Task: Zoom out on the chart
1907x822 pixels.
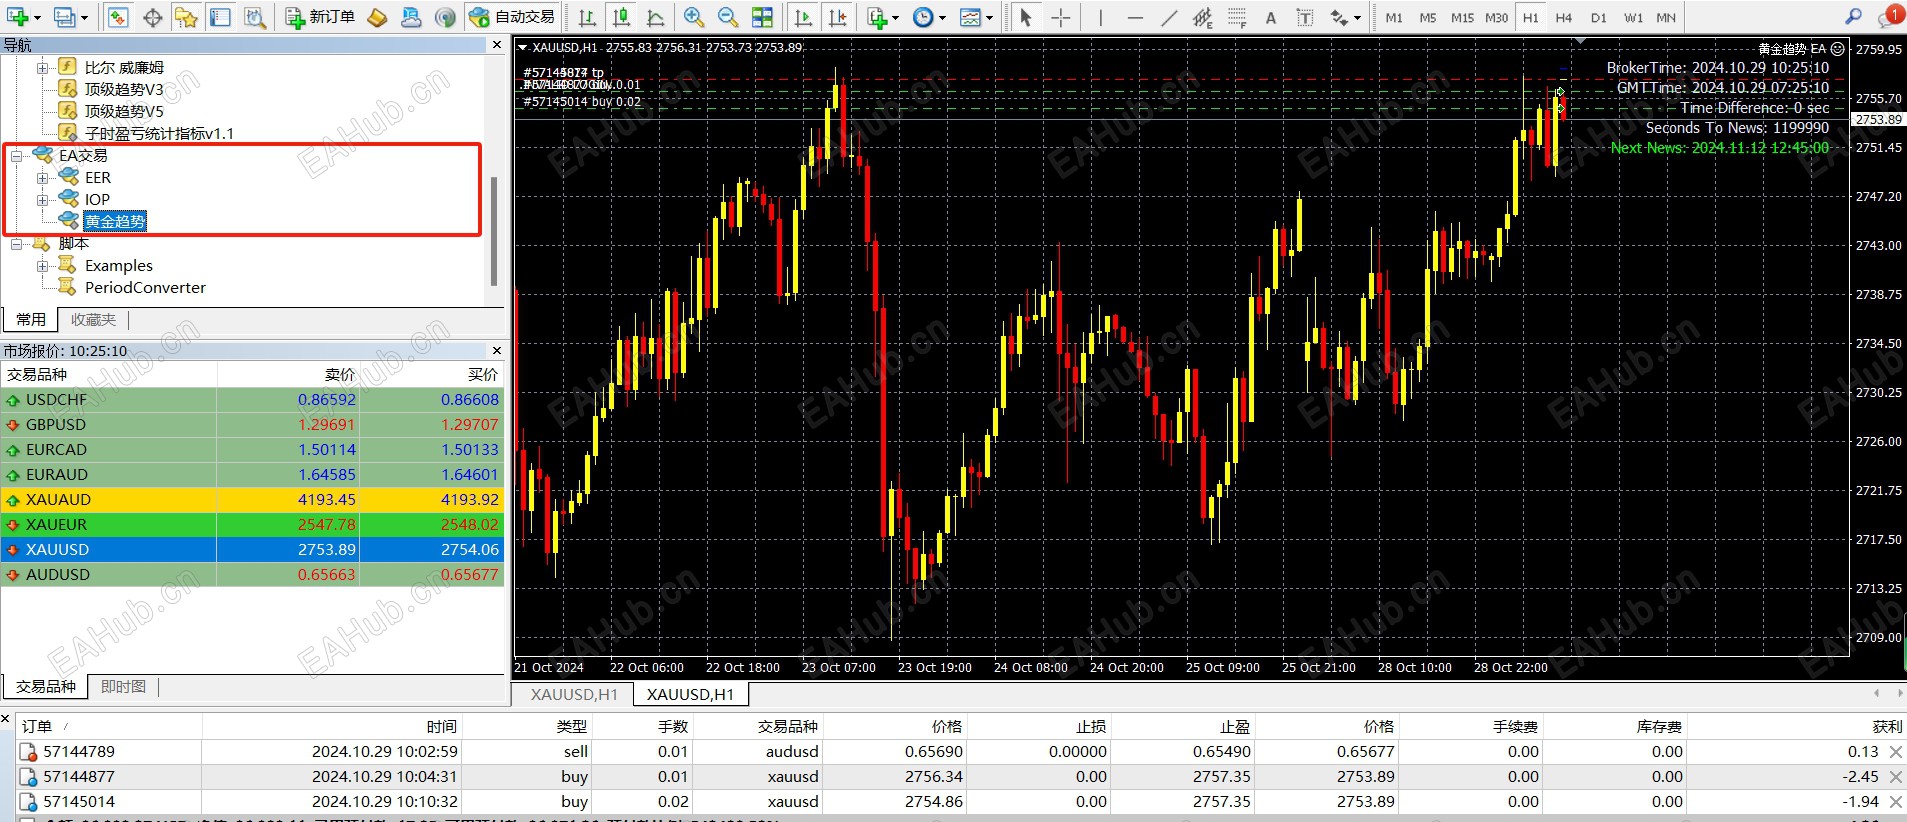Action: coord(728,17)
